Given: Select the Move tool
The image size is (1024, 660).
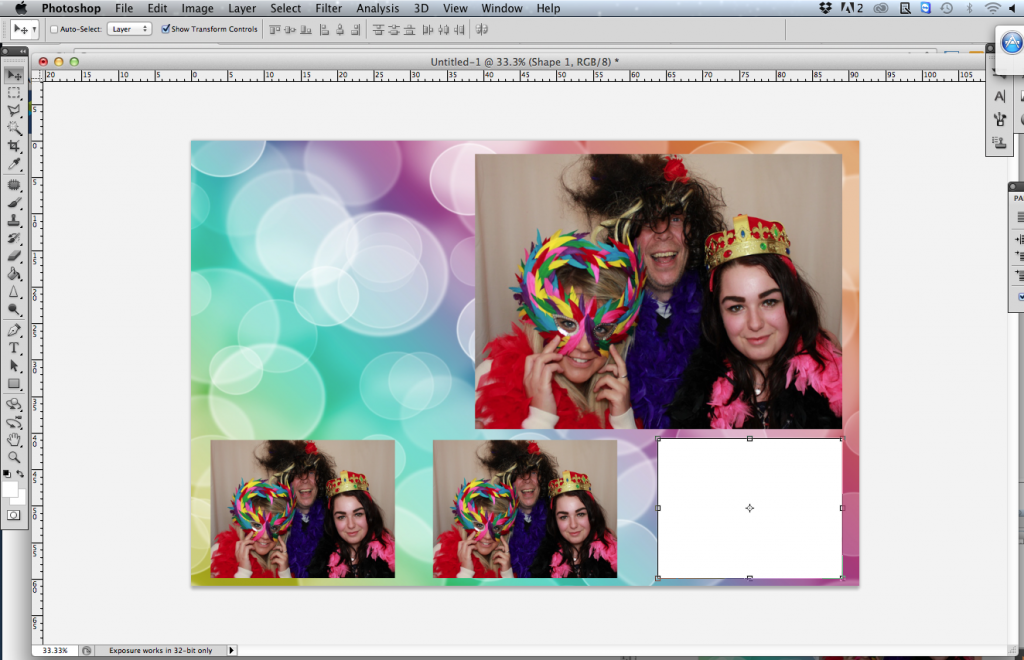Looking at the screenshot, I should [15, 74].
